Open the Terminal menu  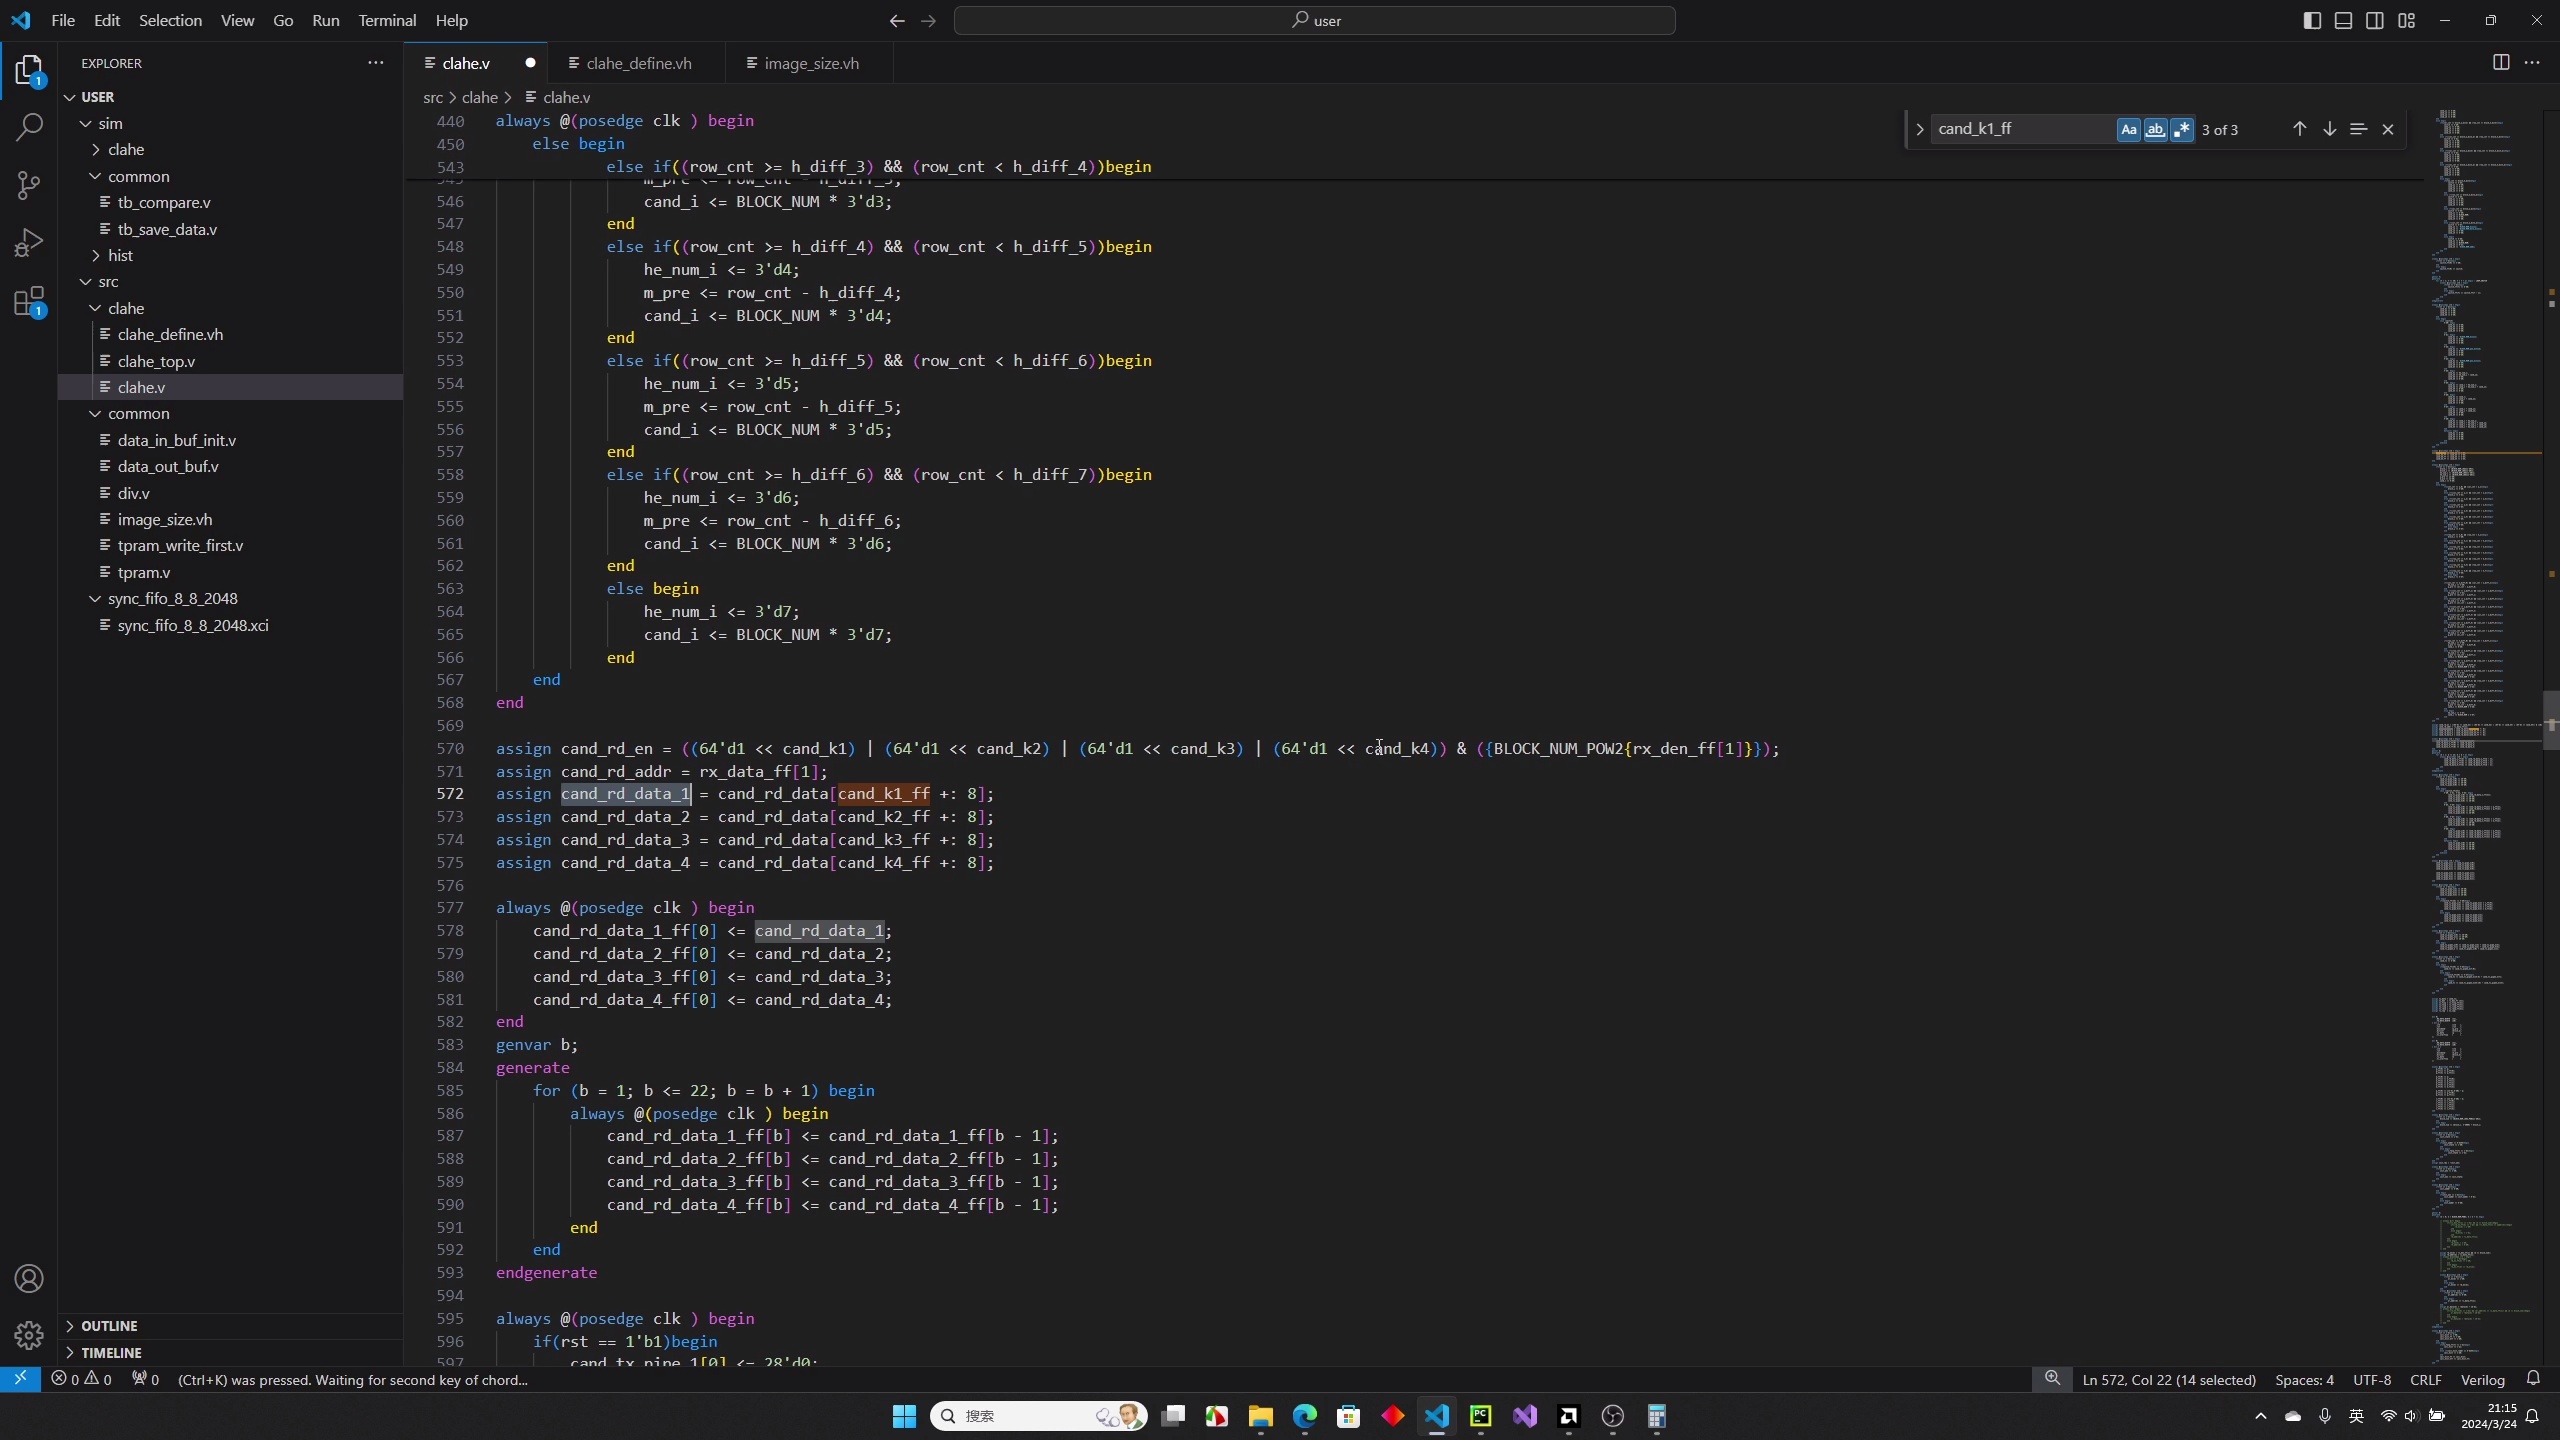click(387, 20)
